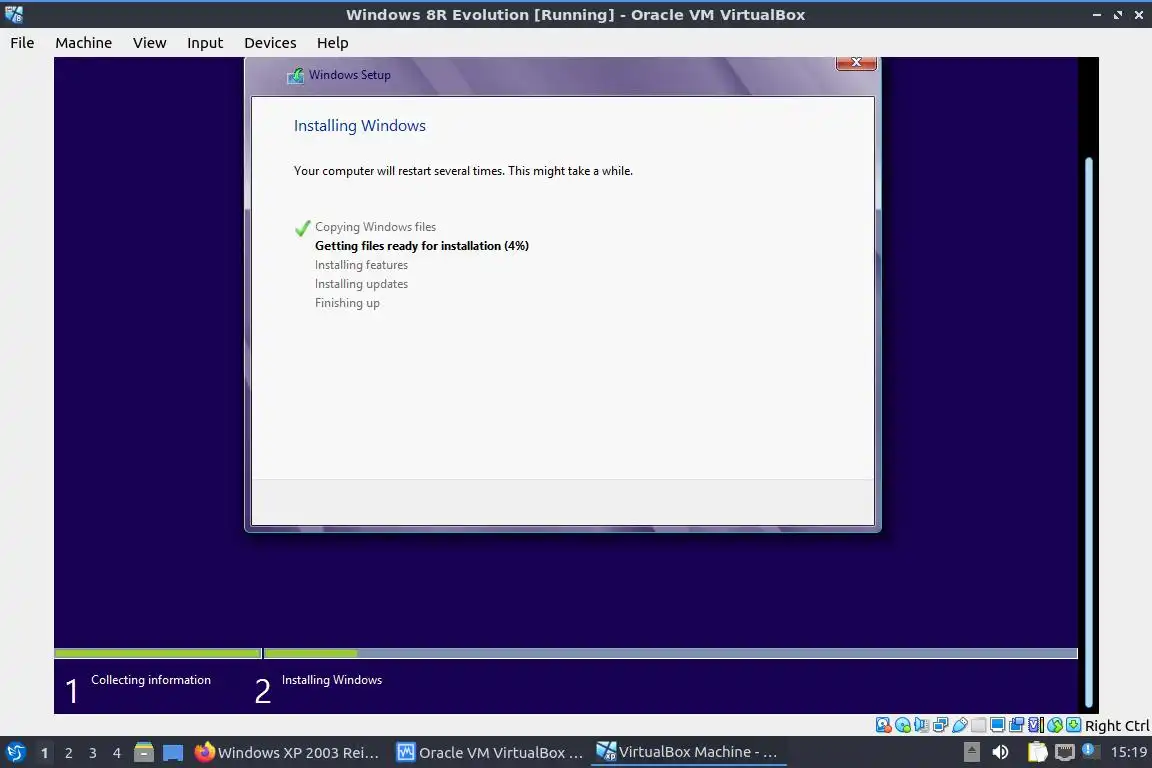Close the Windows Setup dialog
Screen dimensions: 1152x768
(x=856, y=63)
